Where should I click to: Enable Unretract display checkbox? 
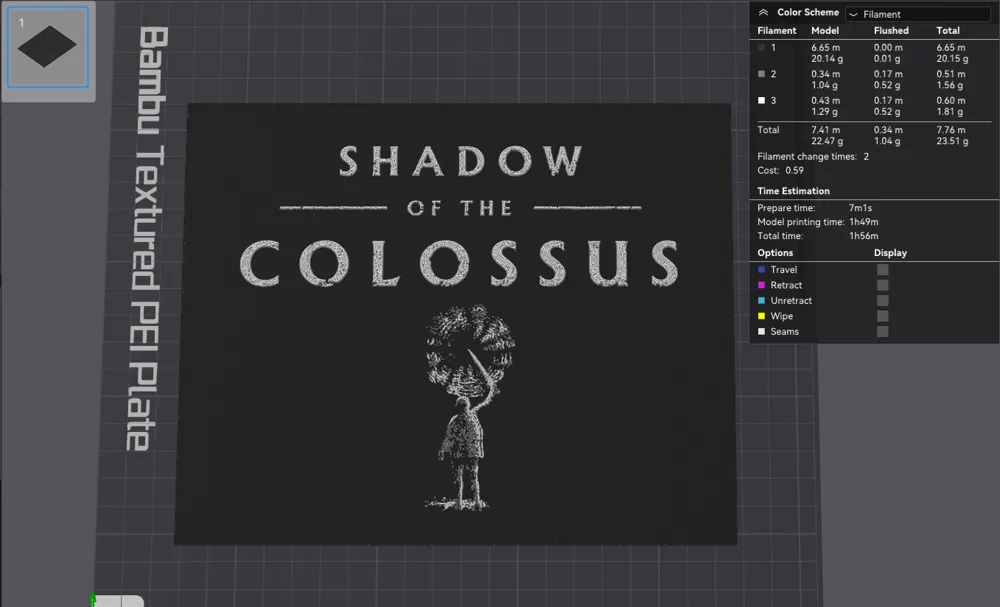click(883, 300)
